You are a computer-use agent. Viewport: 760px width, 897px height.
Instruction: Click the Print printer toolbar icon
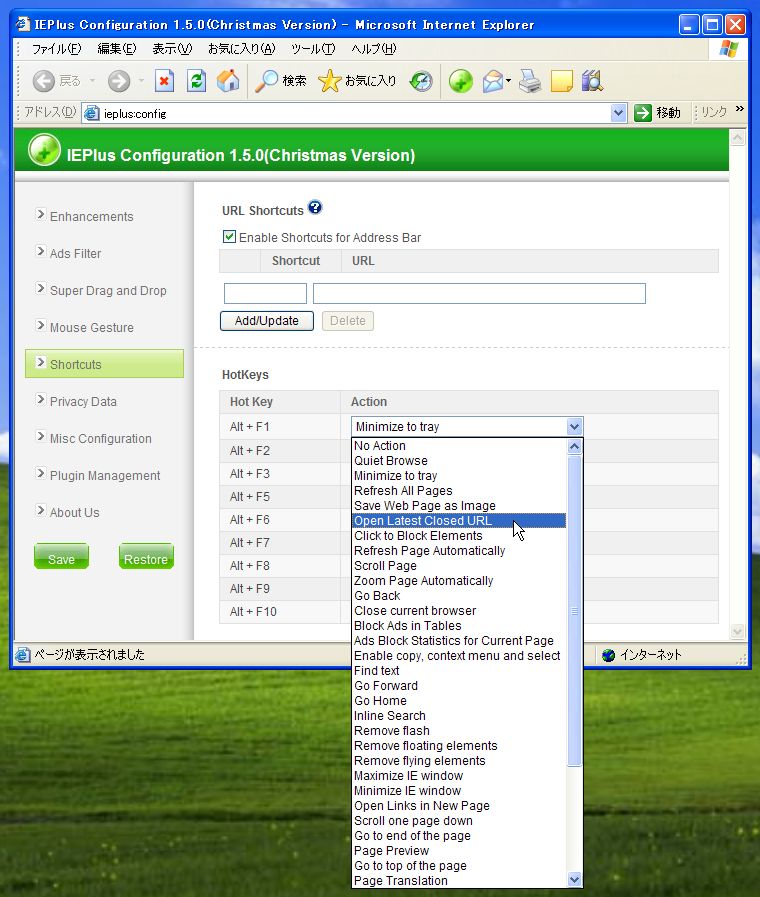(x=530, y=81)
